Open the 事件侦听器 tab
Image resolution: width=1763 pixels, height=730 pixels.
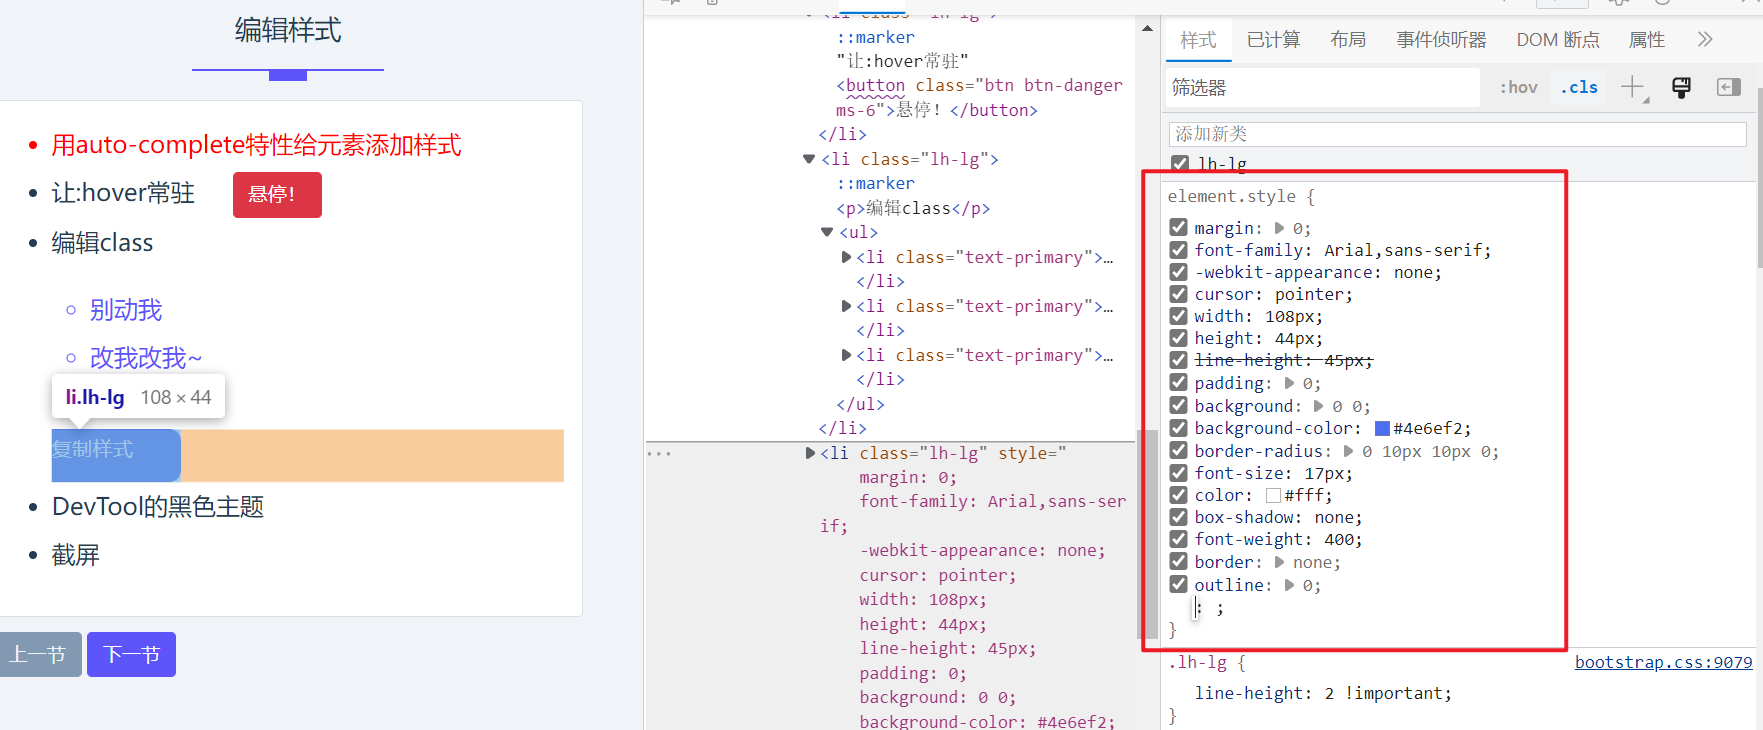(1441, 40)
